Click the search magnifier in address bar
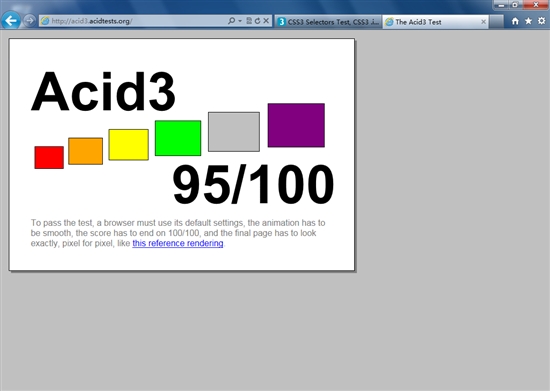This screenshot has height=391, width=550. [231, 21]
